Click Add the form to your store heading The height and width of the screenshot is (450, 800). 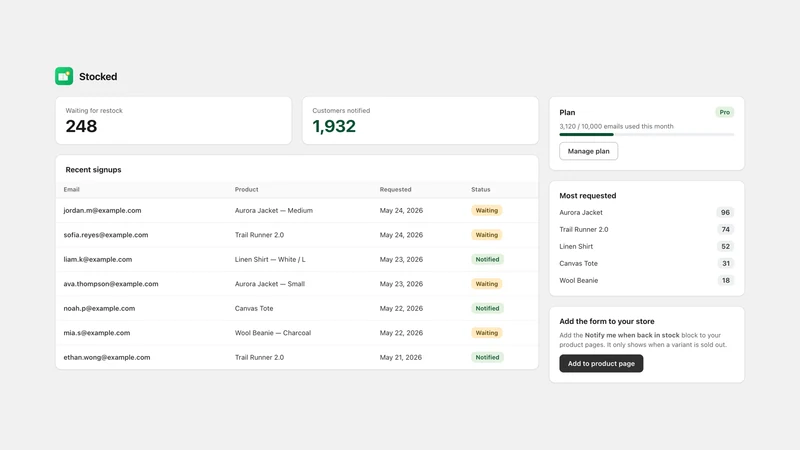pos(607,321)
